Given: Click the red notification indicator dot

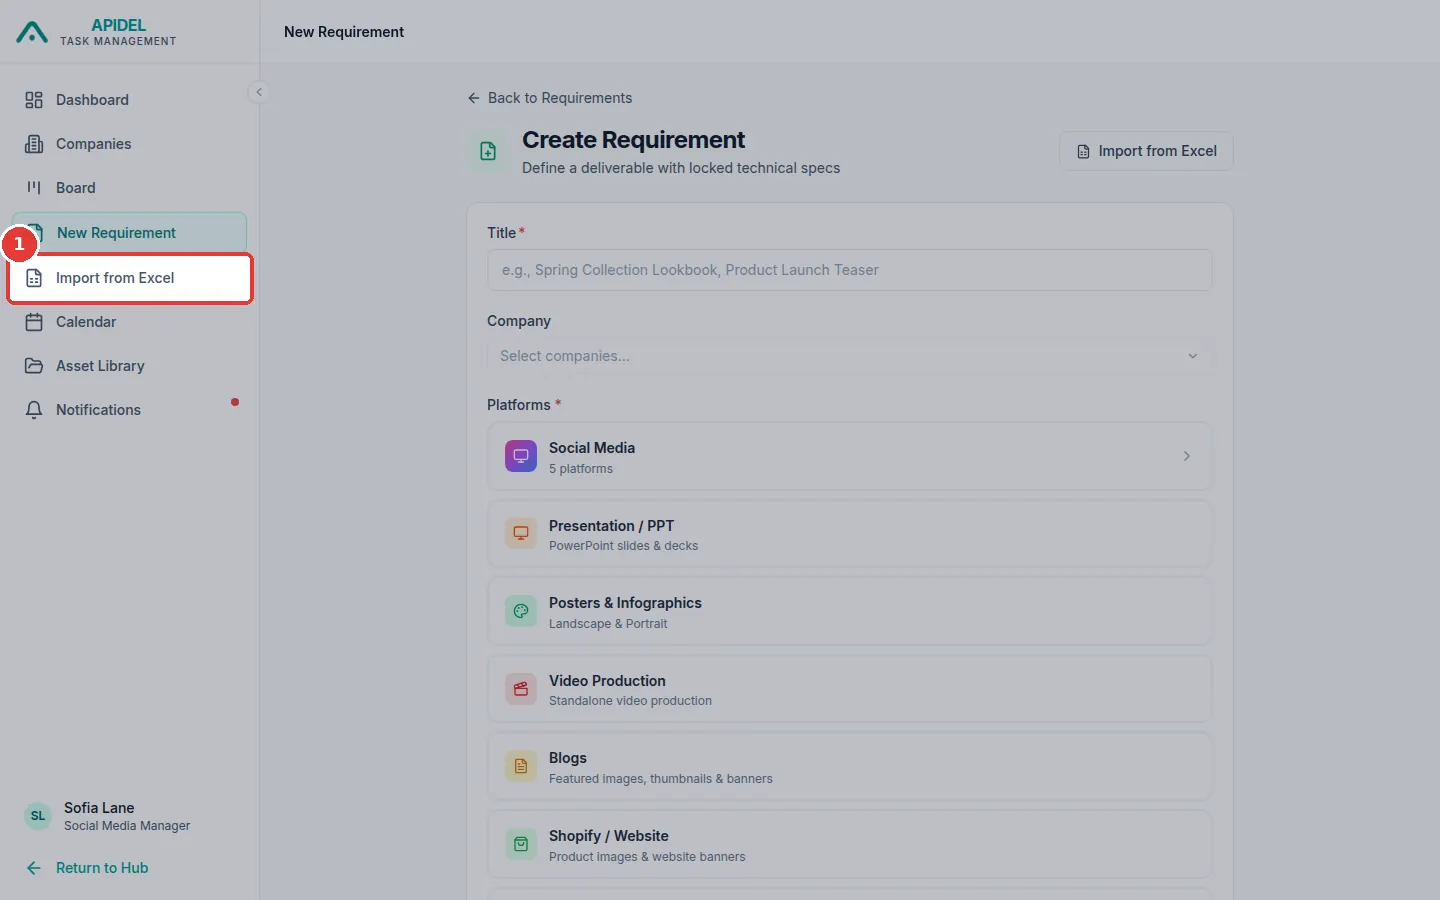Looking at the screenshot, I should [x=235, y=402].
